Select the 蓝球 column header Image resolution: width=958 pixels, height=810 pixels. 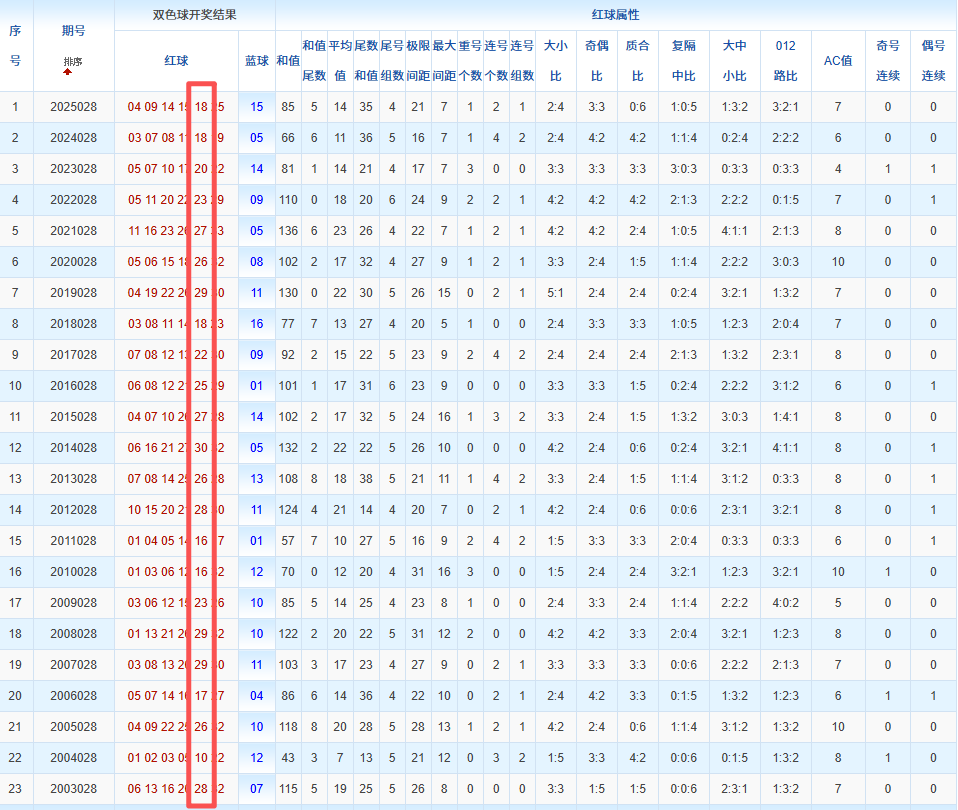(x=257, y=61)
